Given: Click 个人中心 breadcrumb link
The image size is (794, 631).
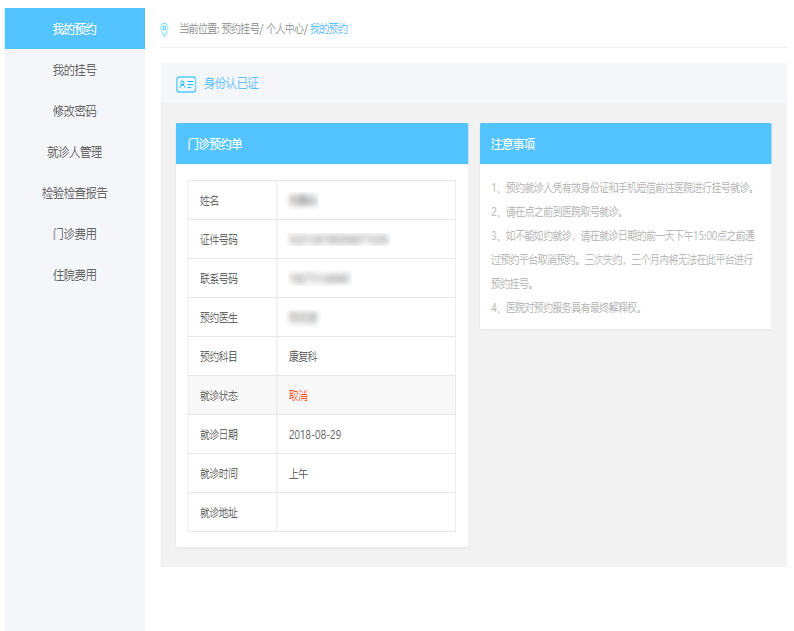Looking at the screenshot, I should coord(284,30).
